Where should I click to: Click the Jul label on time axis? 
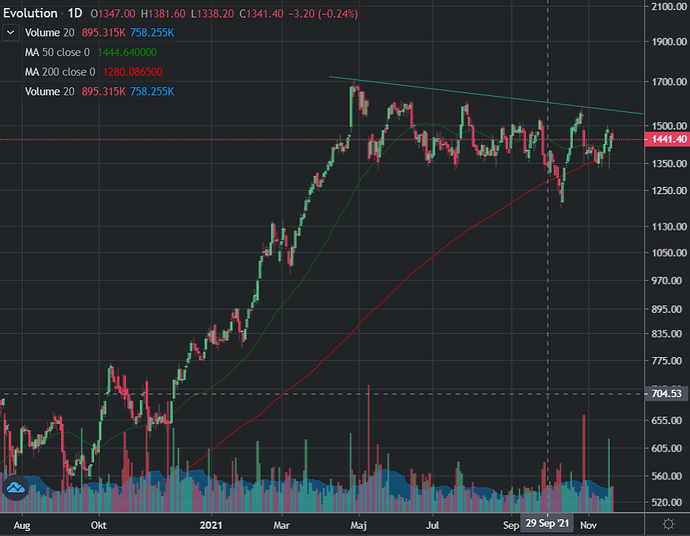(433, 525)
